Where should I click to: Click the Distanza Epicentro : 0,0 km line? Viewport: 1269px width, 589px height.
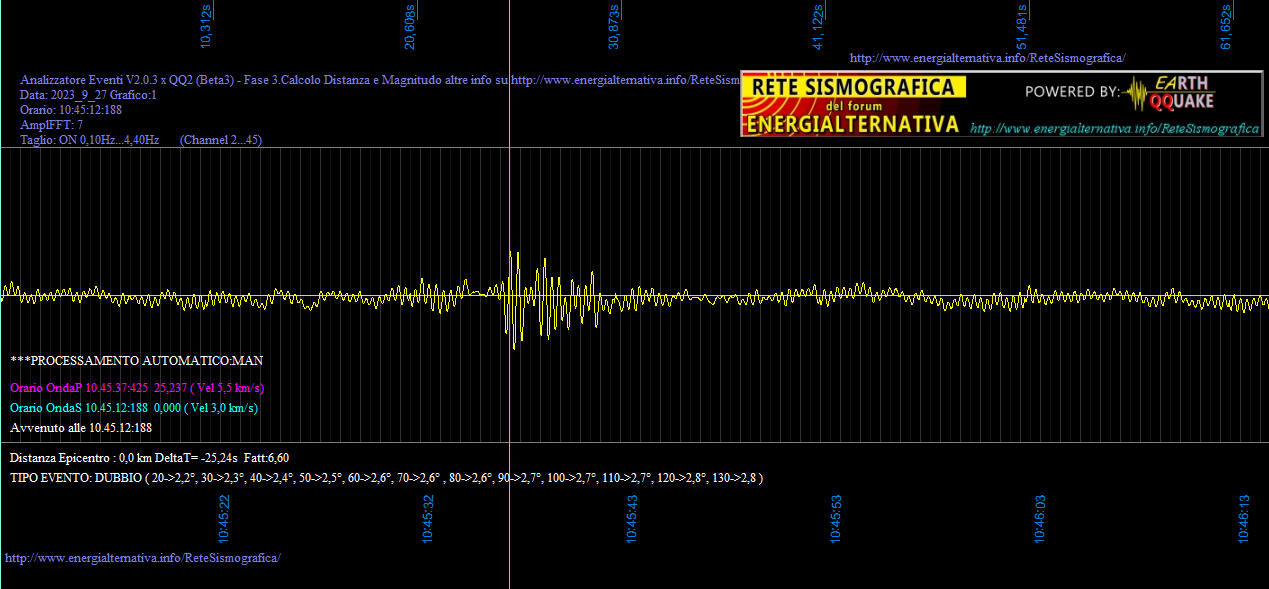tap(150, 457)
